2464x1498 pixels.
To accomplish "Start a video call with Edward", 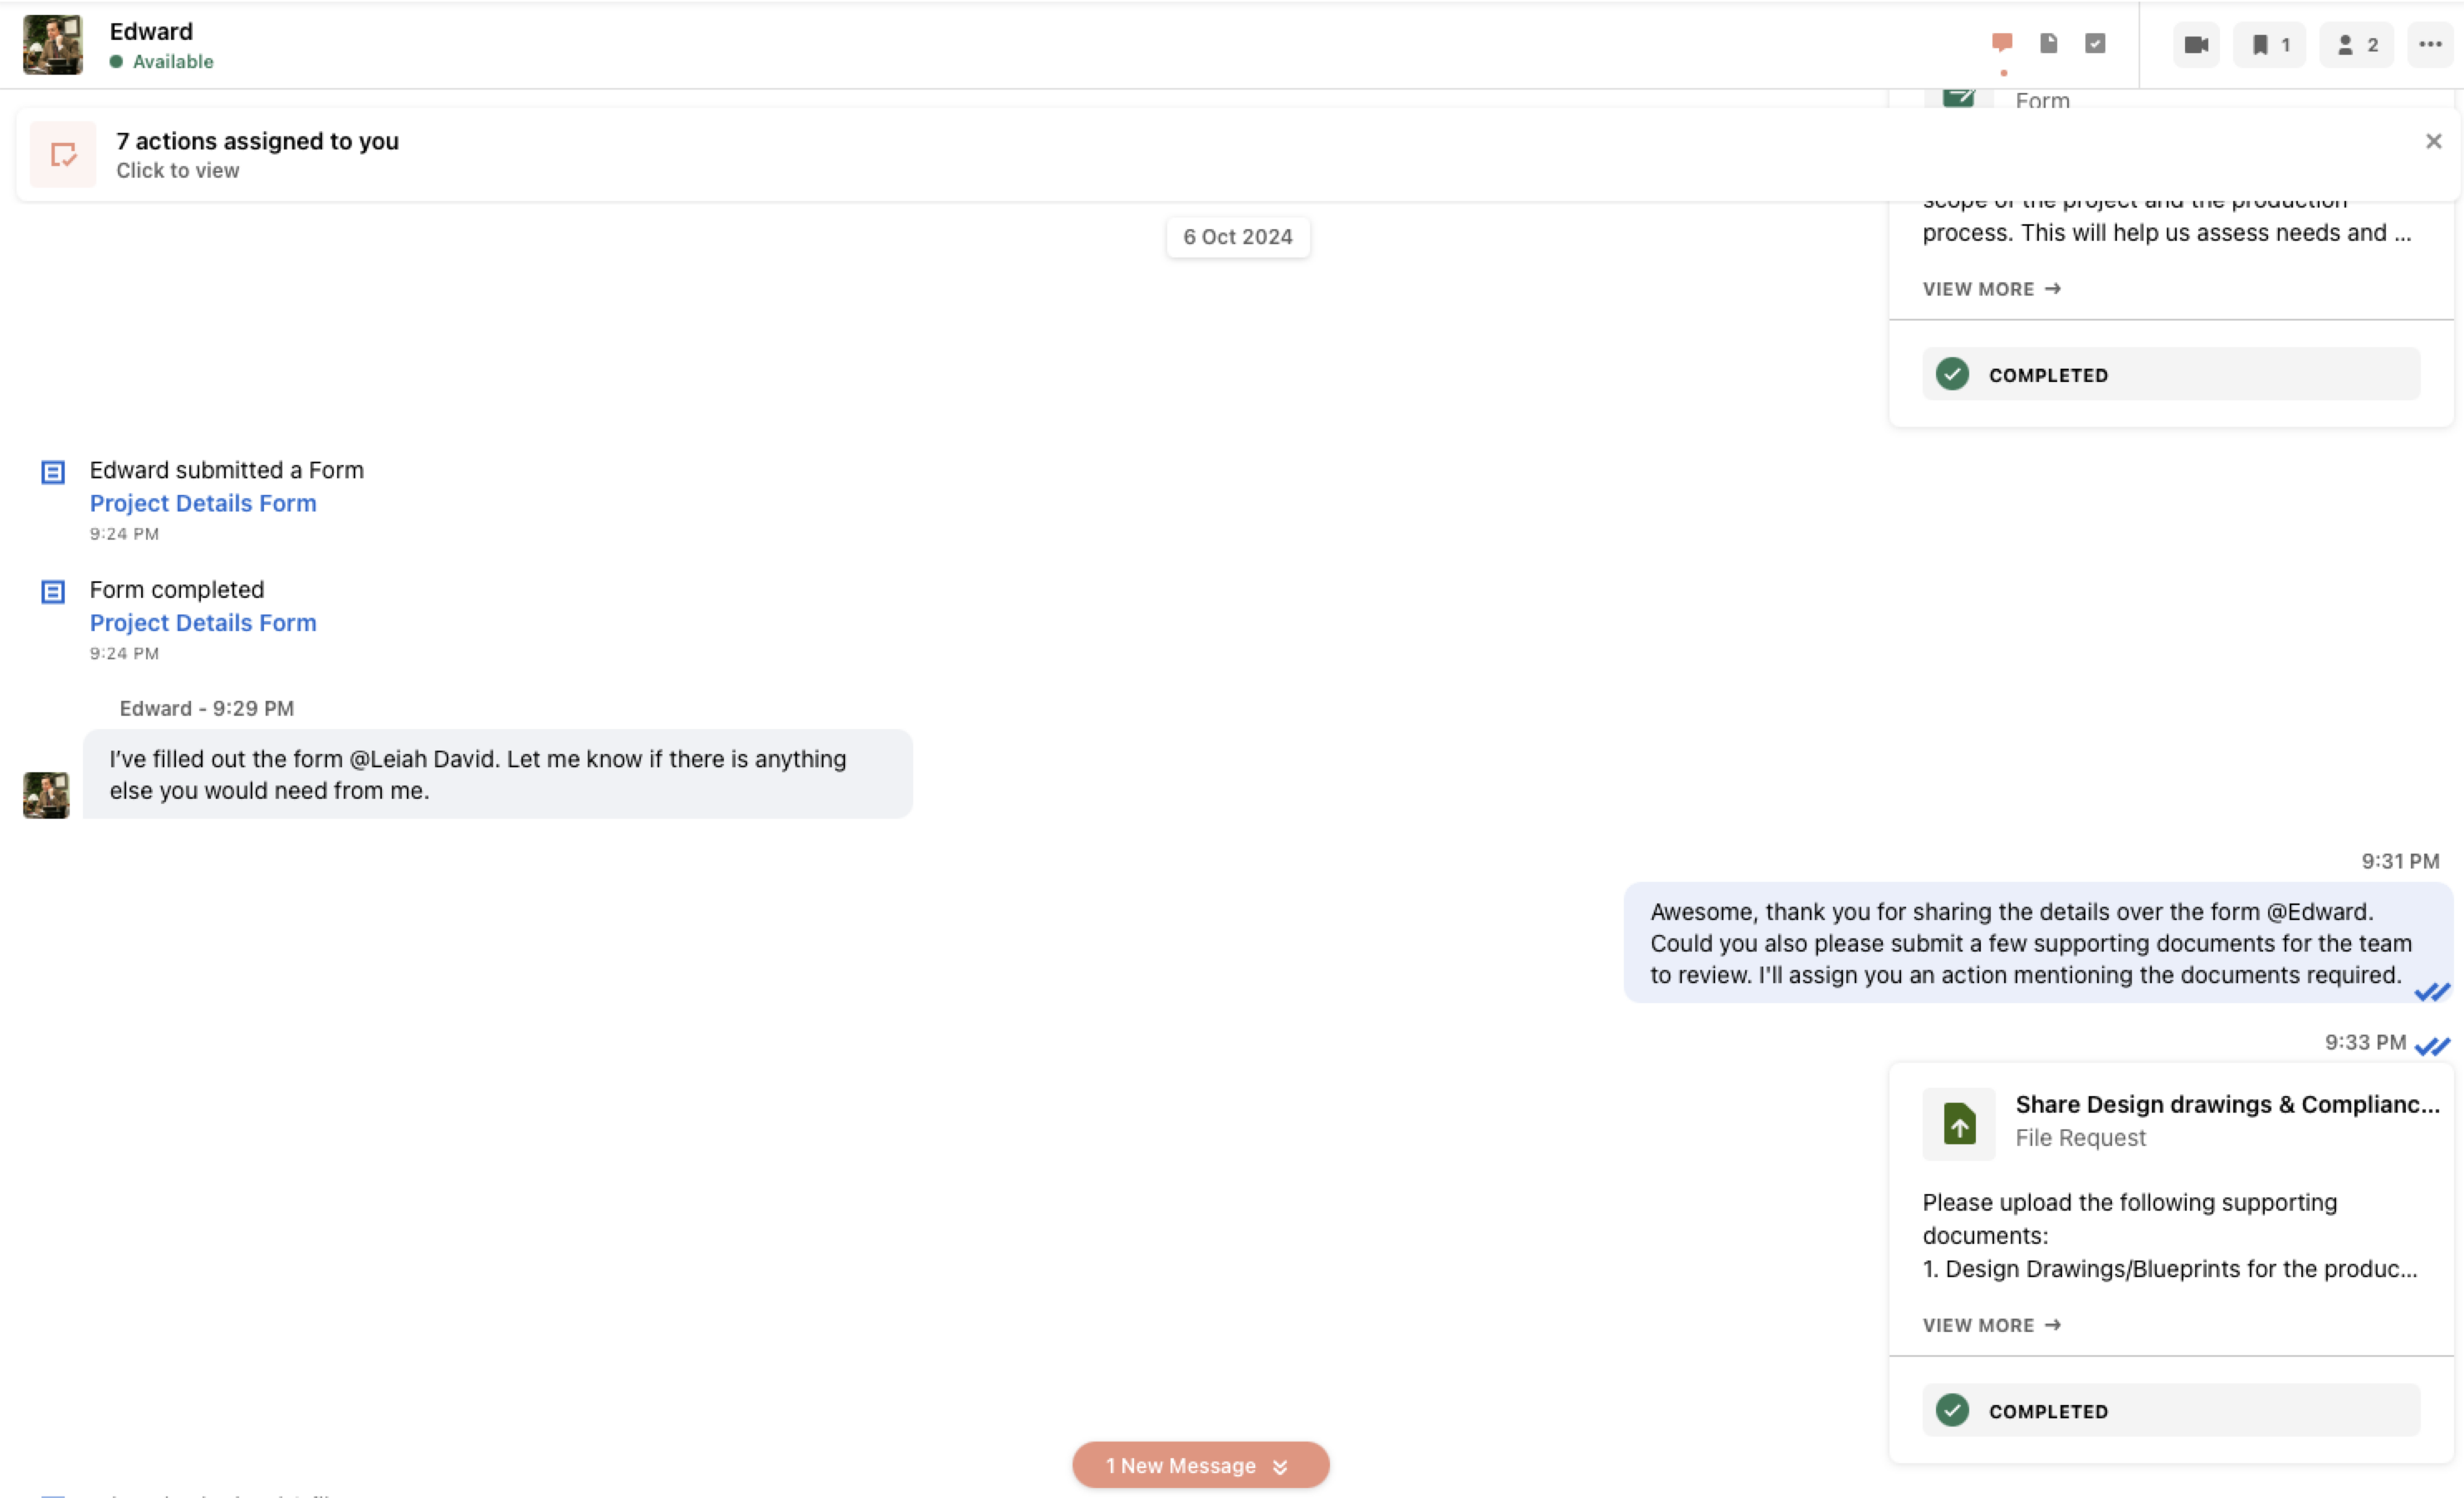I will click(2196, 45).
